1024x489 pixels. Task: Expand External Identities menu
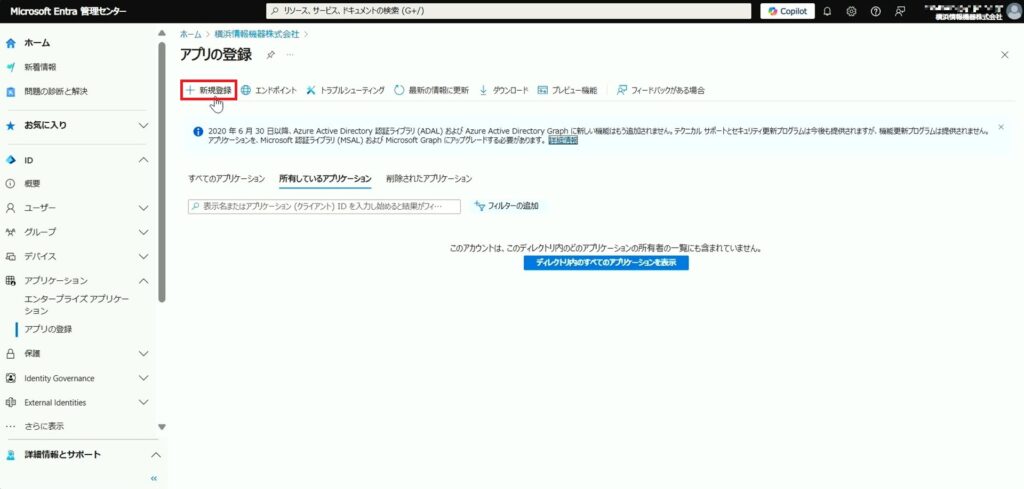144,402
